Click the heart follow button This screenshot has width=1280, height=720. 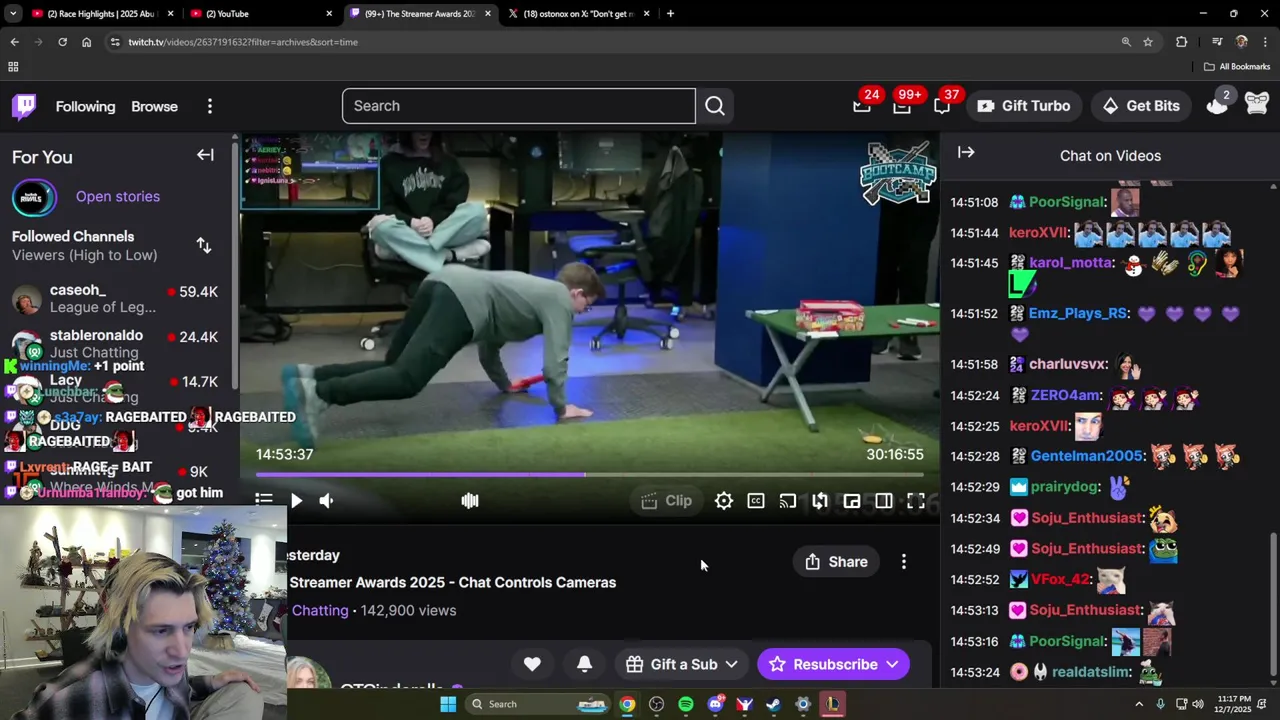tap(532, 664)
